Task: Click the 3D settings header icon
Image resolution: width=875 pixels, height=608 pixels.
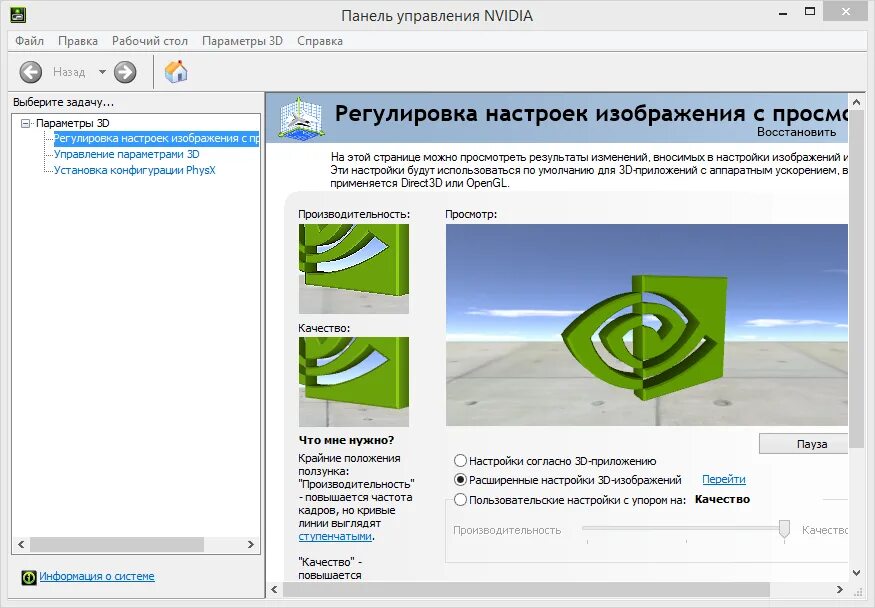Action: click(x=301, y=118)
